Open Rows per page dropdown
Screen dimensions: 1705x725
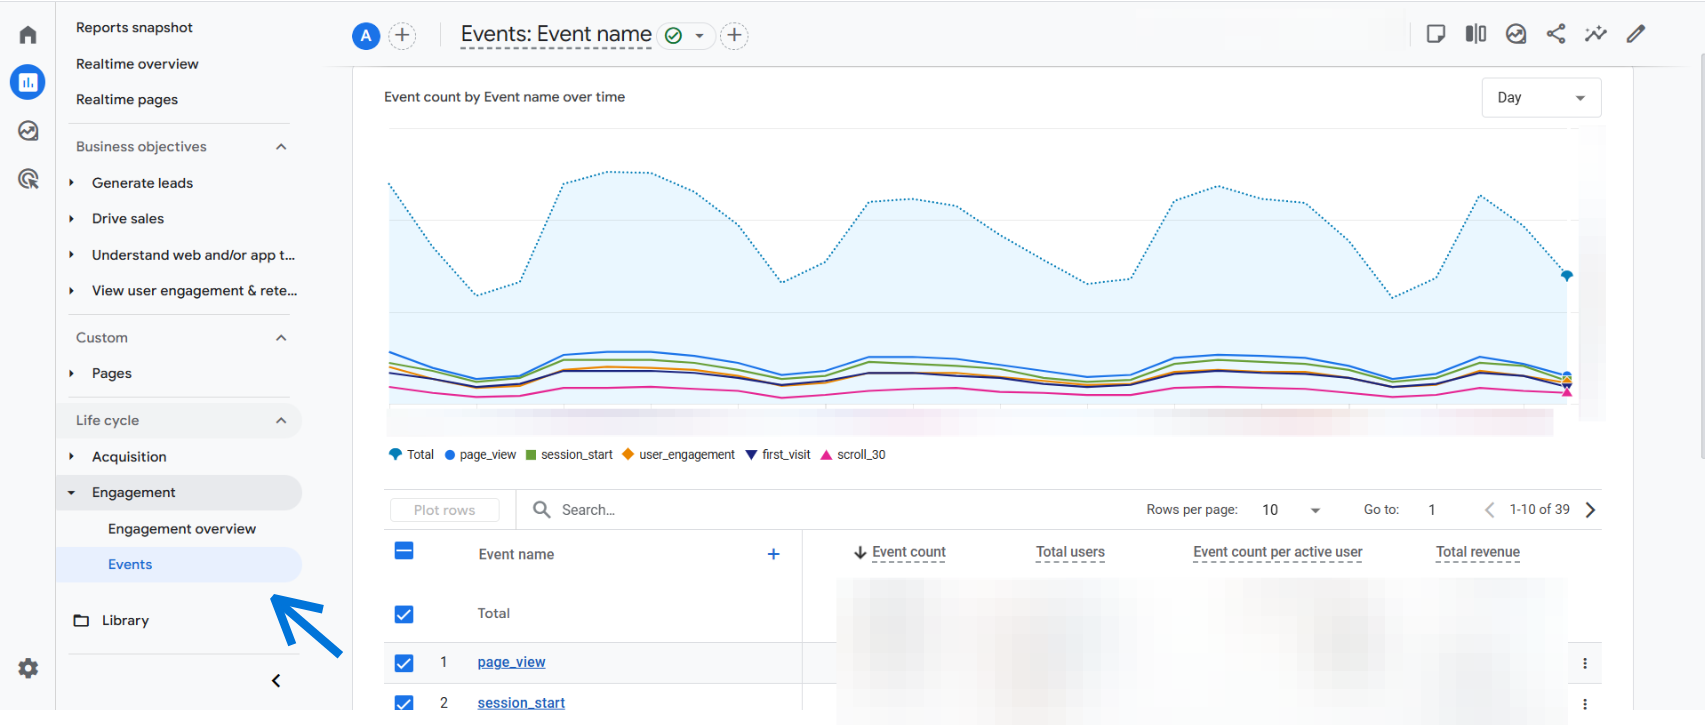click(x=1291, y=510)
